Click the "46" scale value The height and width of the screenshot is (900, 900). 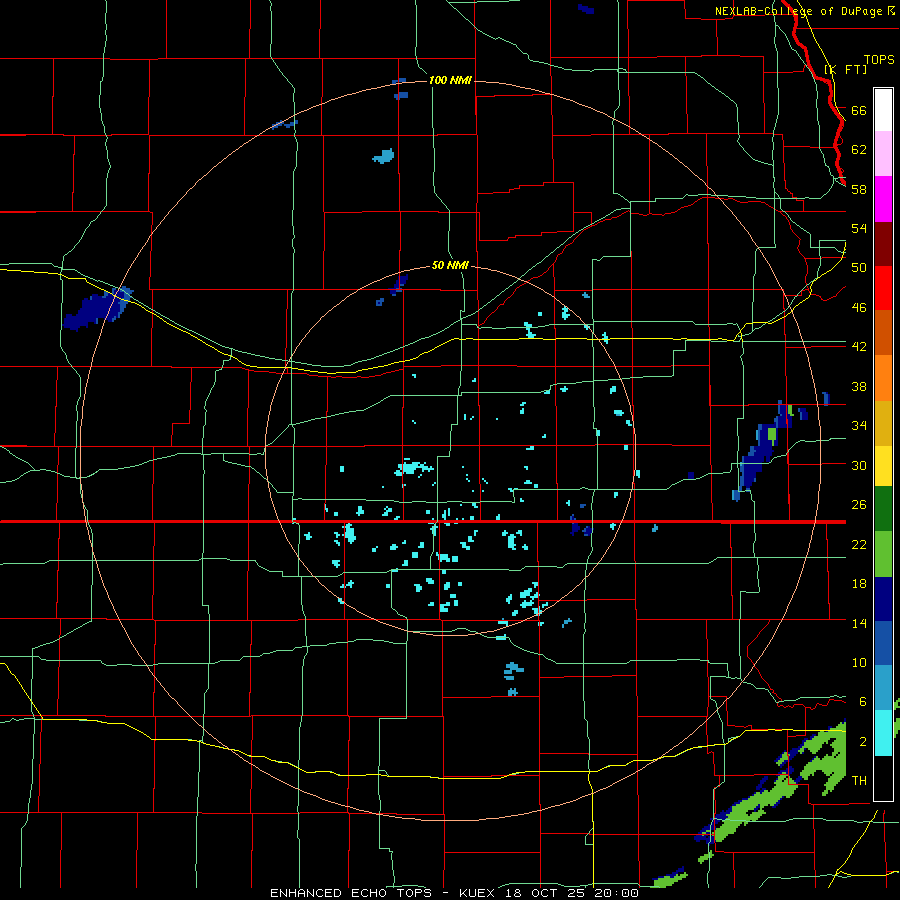coord(859,308)
